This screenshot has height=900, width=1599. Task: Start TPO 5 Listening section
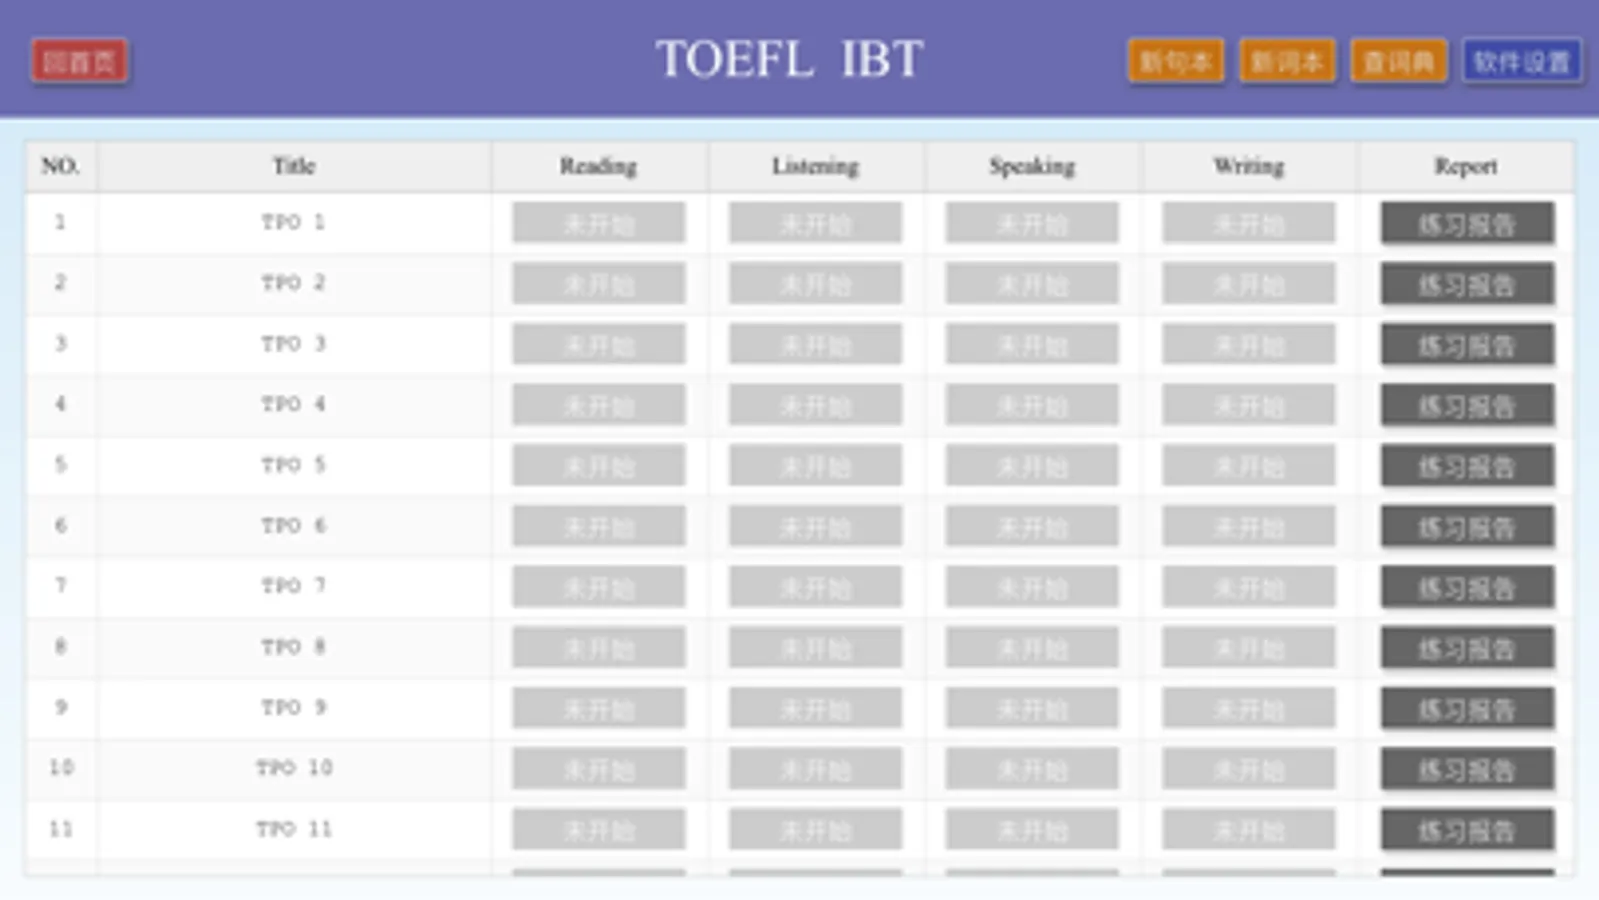pos(815,466)
